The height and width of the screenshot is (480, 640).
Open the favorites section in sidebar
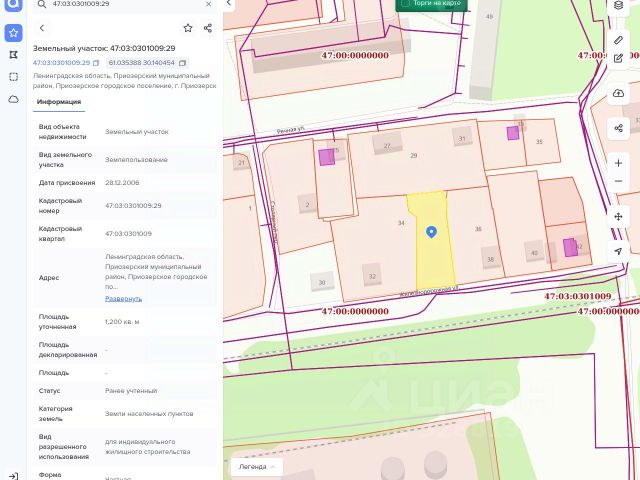tap(13, 33)
